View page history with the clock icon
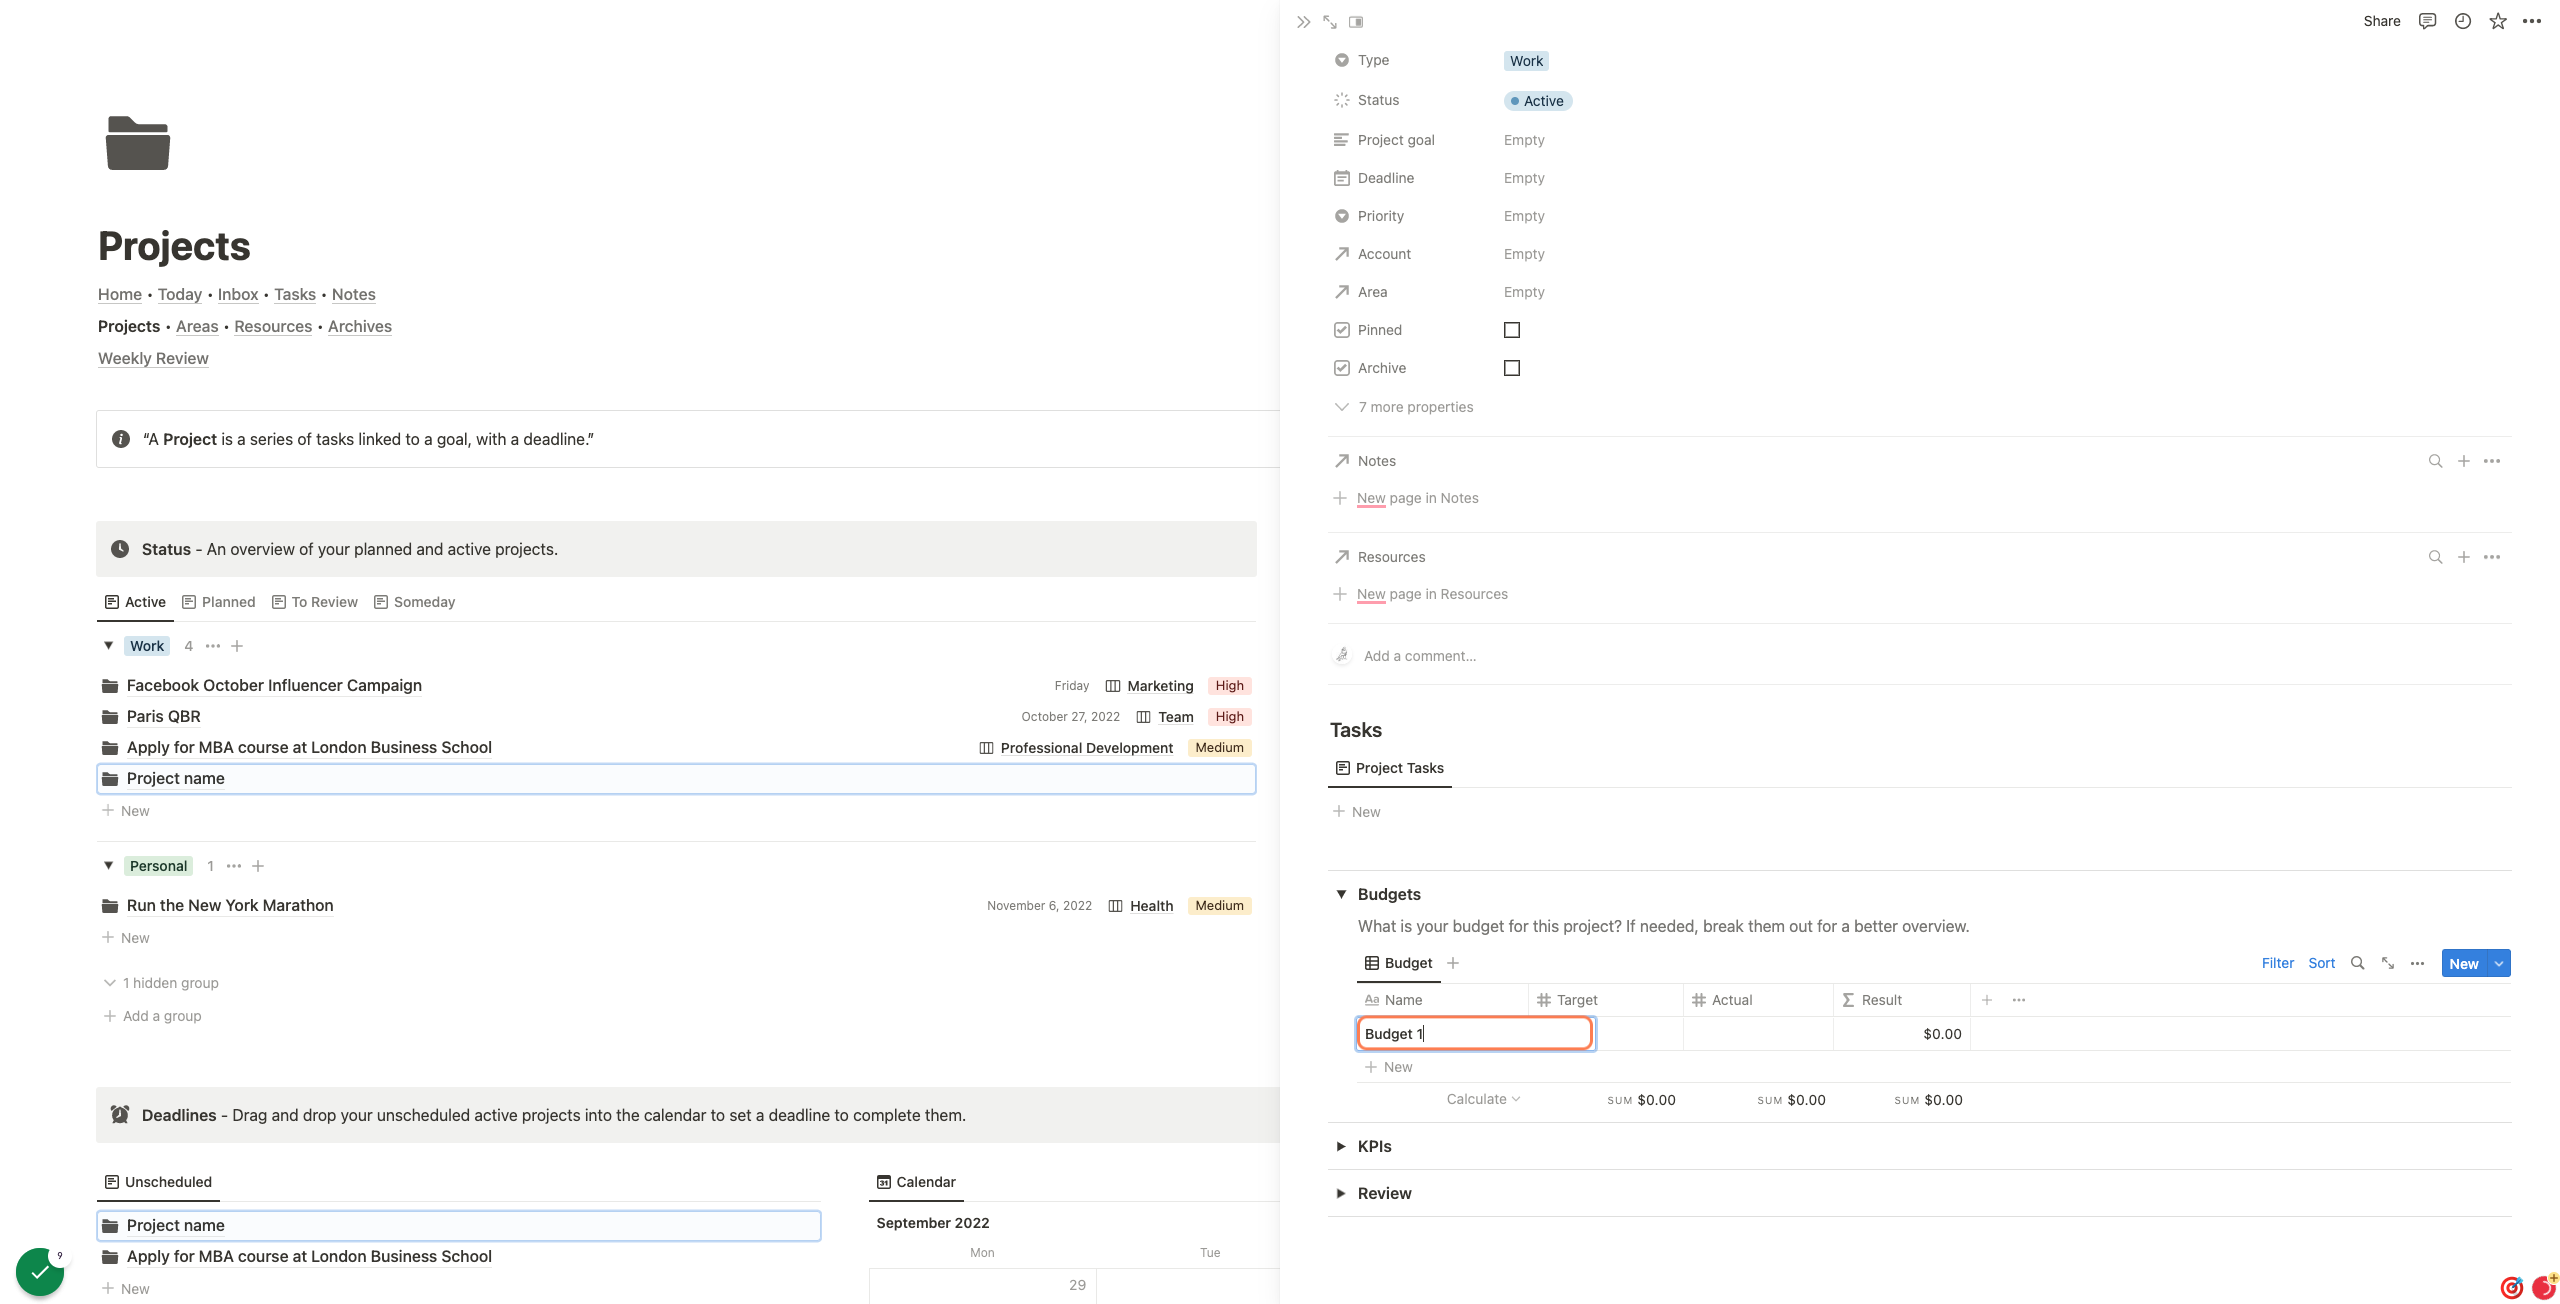2560x1304 pixels. 2463,21
